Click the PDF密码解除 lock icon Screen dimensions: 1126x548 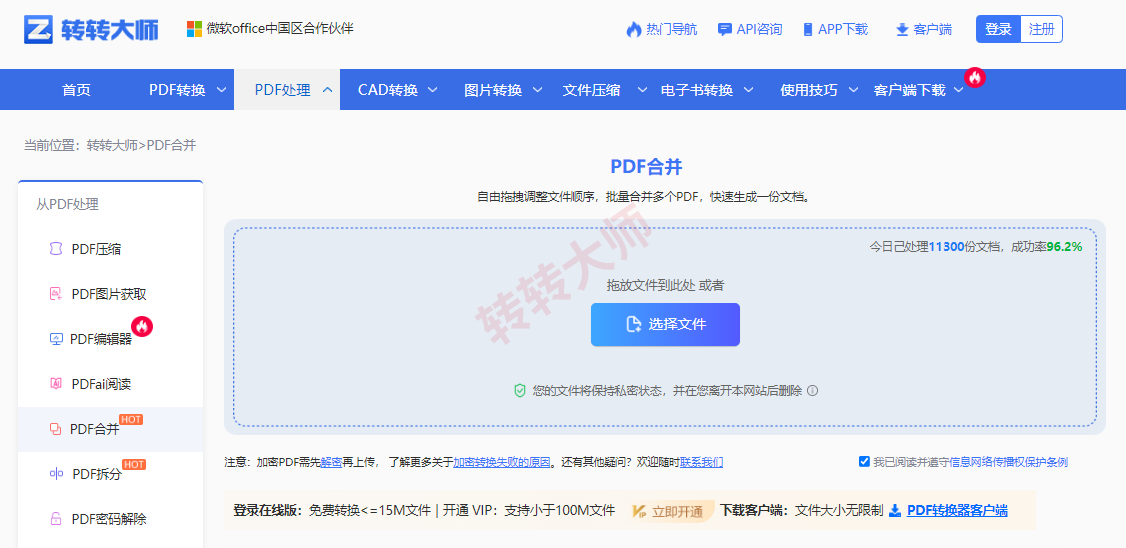55,519
